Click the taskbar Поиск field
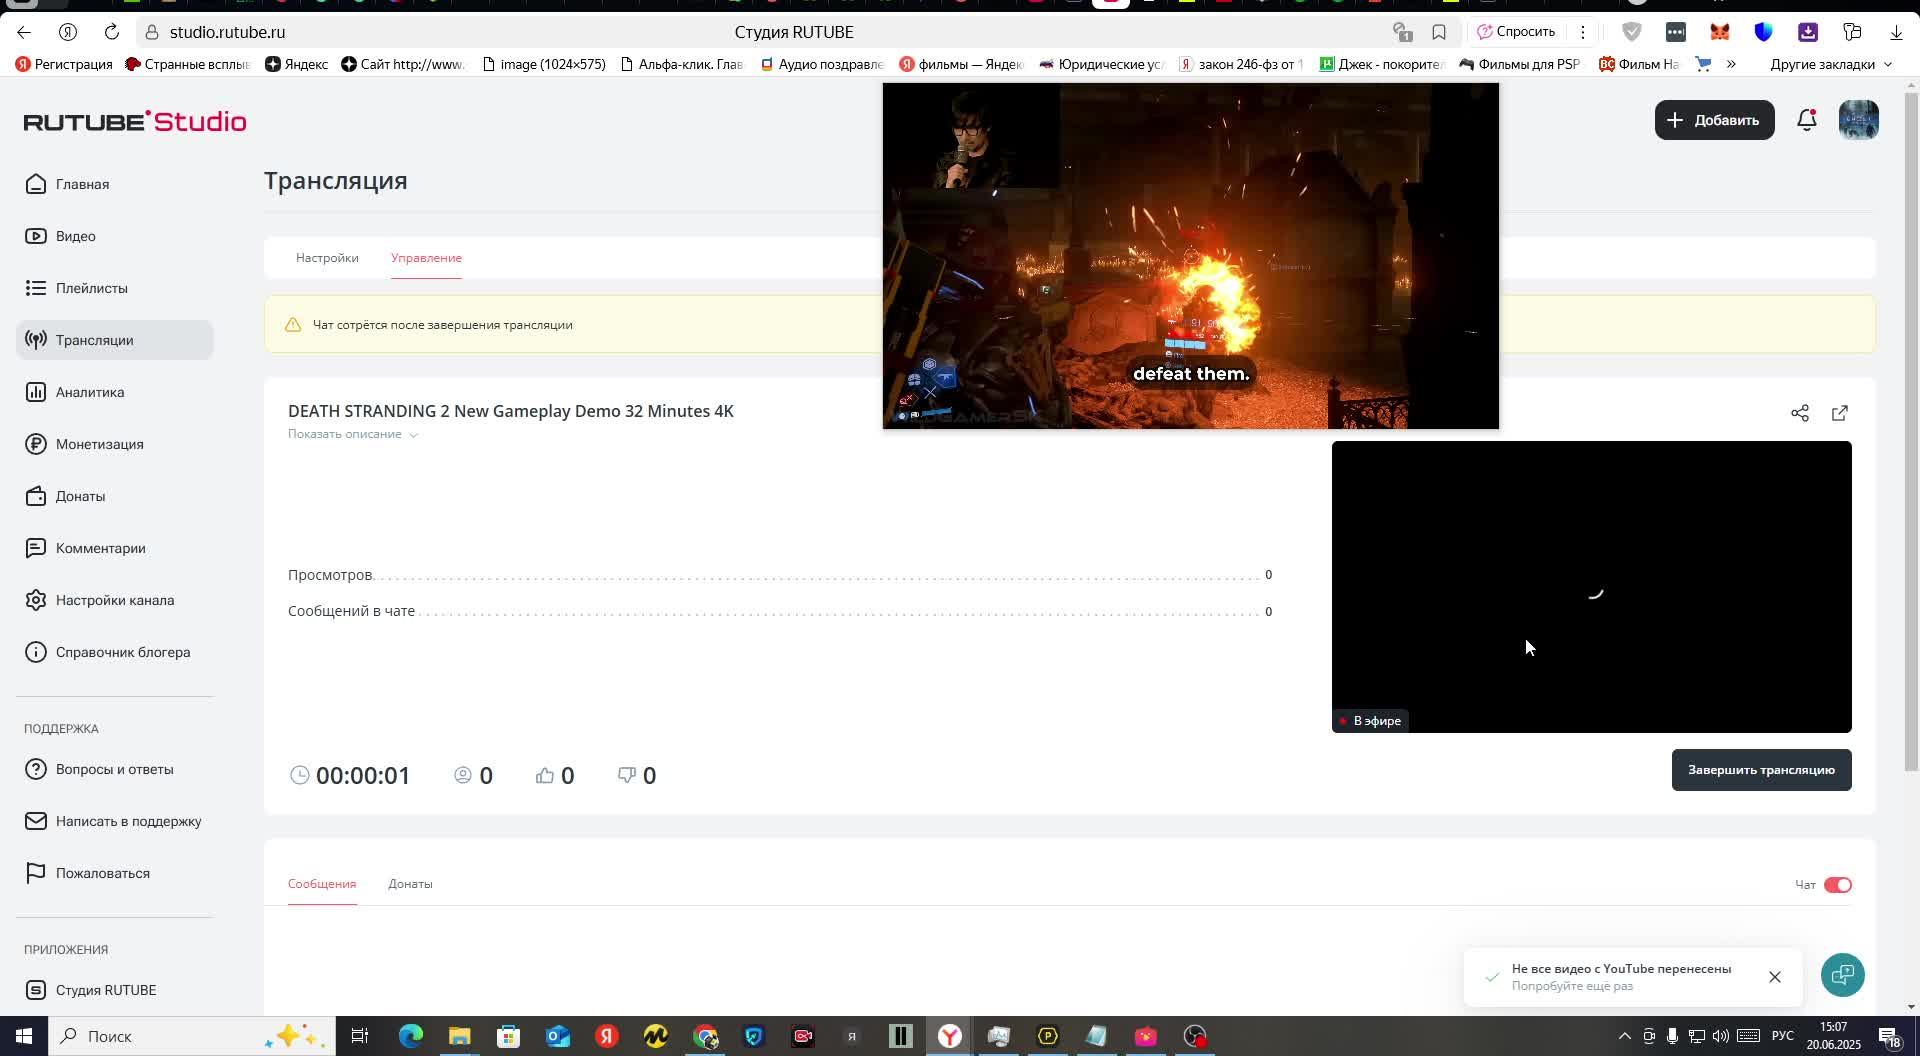The width and height of the screenshot is (1920, 1056). 190,1036
